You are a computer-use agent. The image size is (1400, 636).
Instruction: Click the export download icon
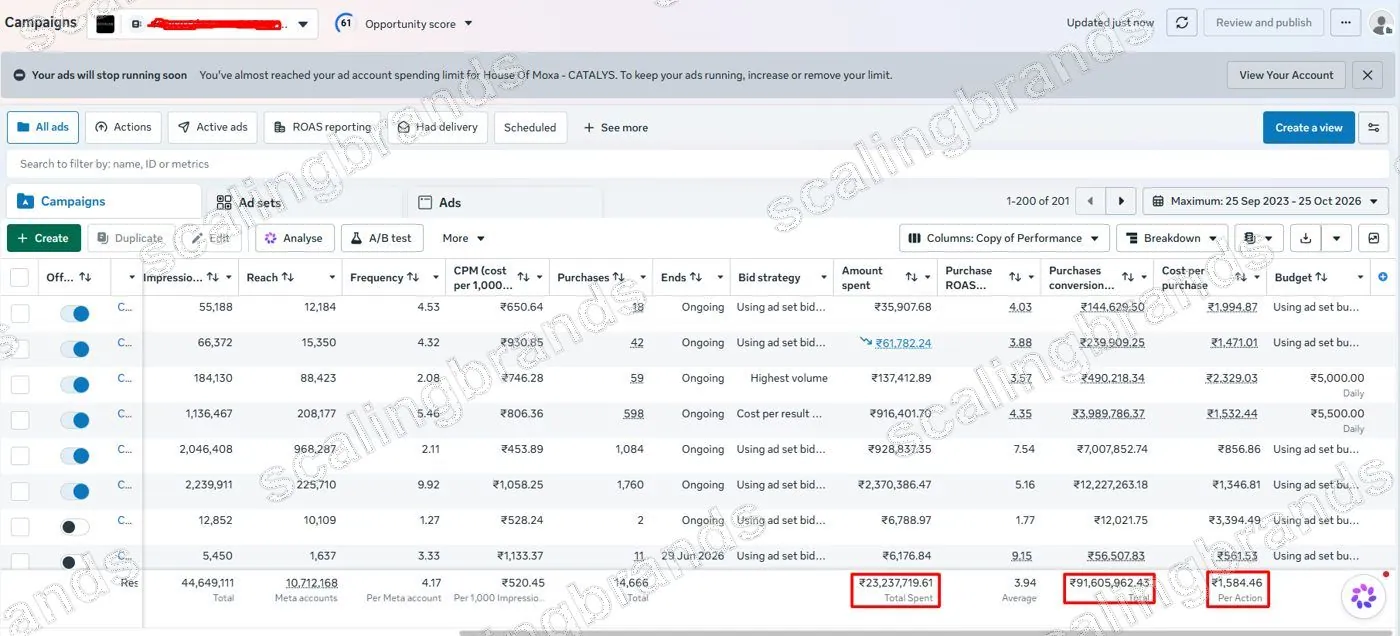1304,238
